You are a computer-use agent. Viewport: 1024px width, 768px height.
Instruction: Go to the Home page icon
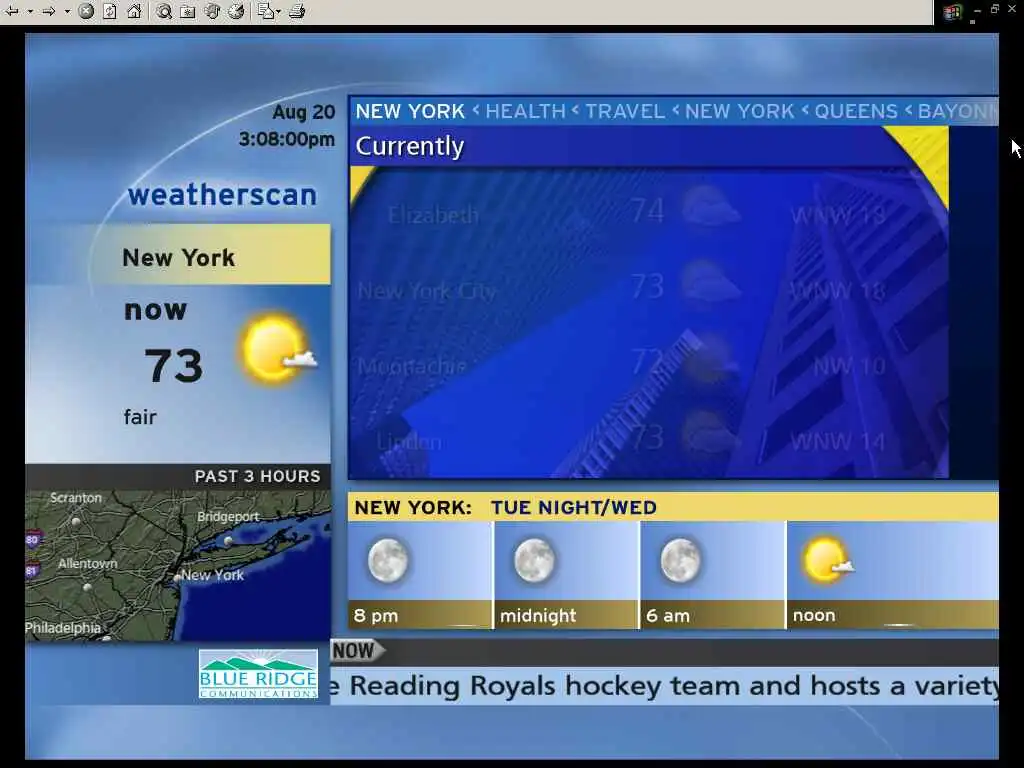134,11
